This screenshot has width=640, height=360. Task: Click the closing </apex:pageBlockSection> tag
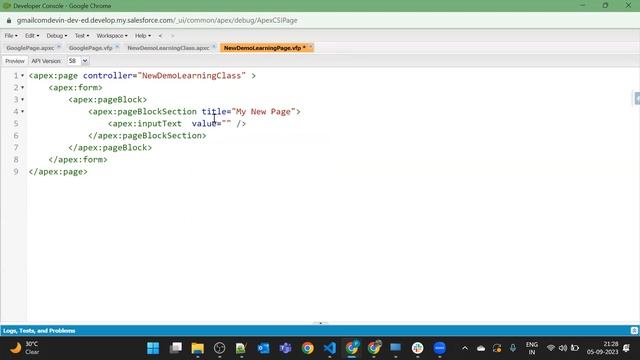coord(147,136)
